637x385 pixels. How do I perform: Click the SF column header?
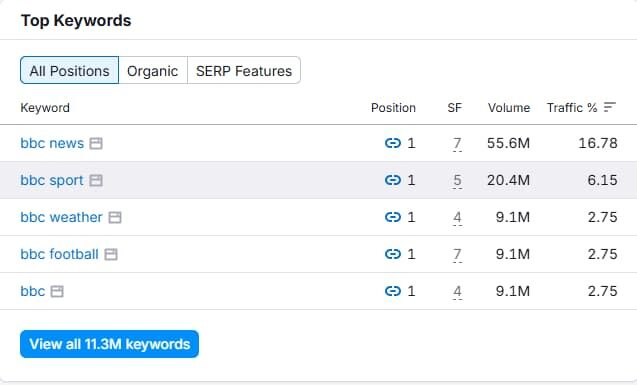click(455, 108)
